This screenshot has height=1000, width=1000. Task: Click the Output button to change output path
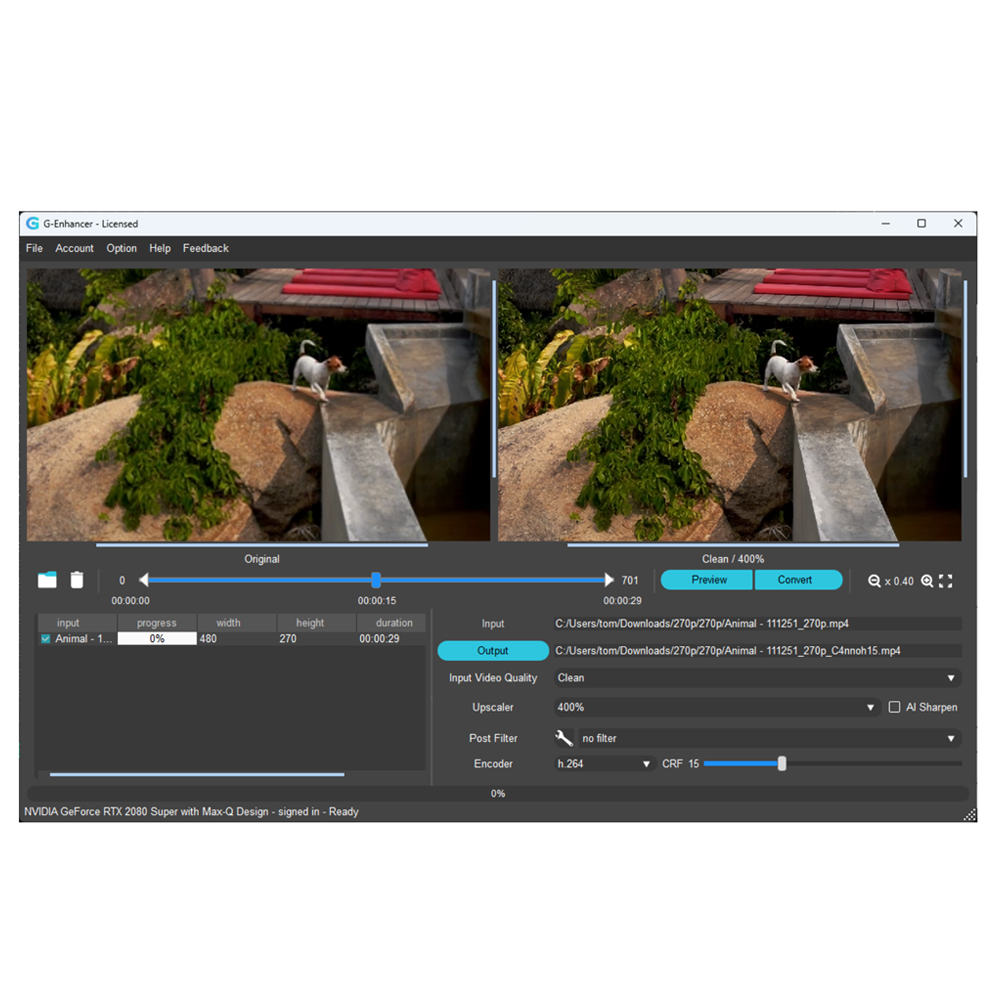point(493,650)
